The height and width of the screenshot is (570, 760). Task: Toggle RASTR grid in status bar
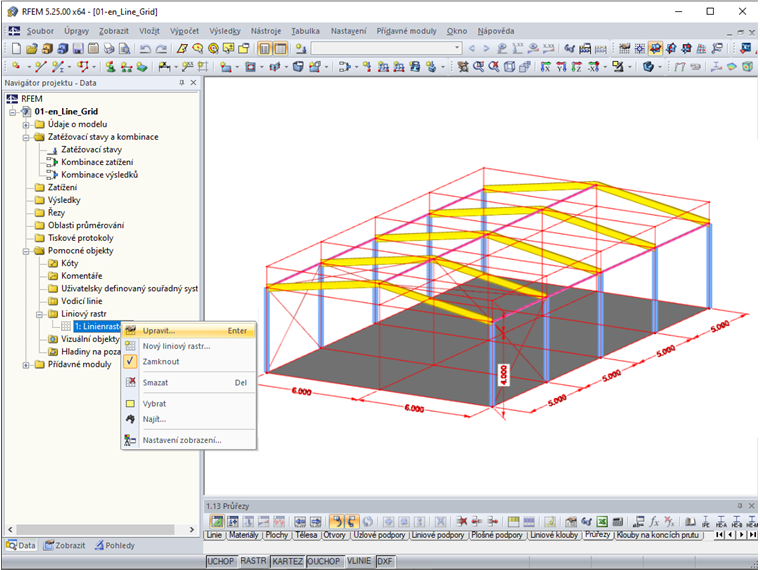[253, 561]
